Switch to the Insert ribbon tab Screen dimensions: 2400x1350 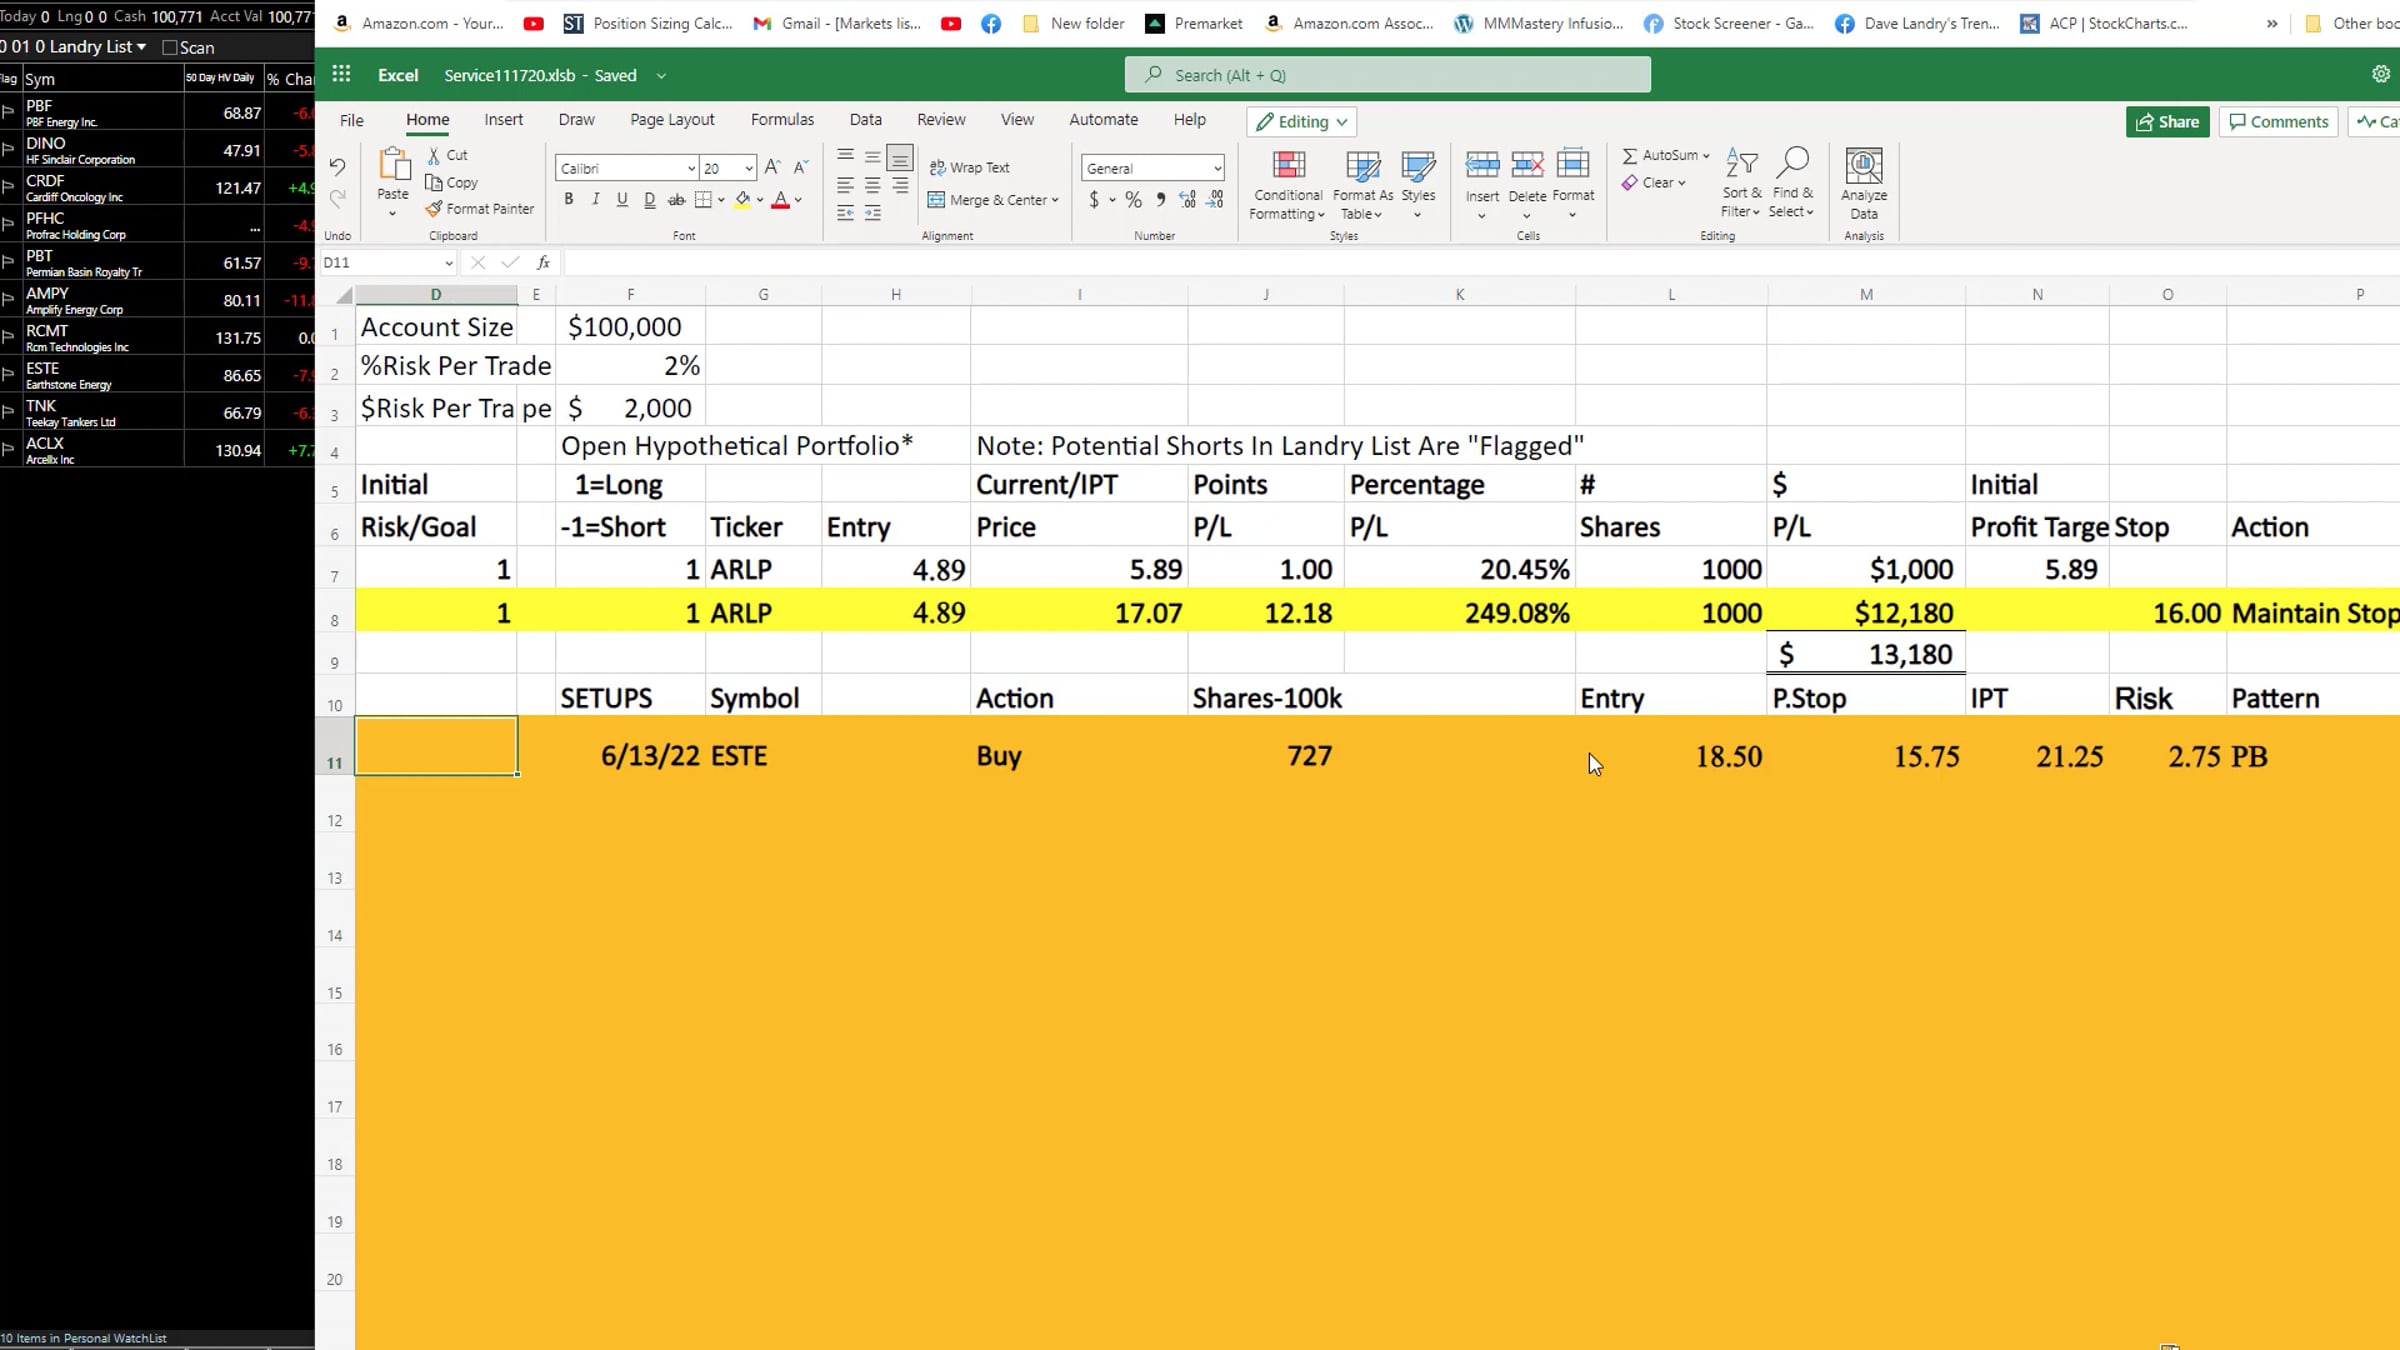[503, 119]
